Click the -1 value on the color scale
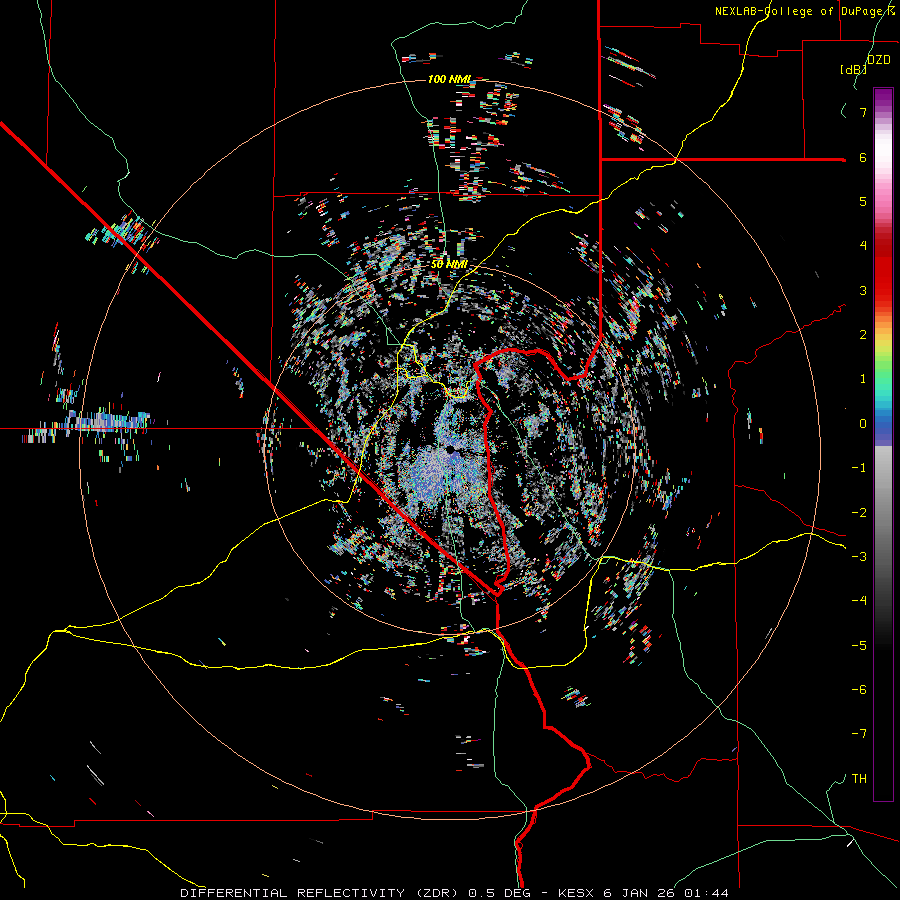900x900 pixels. click(x=859, y=468)
